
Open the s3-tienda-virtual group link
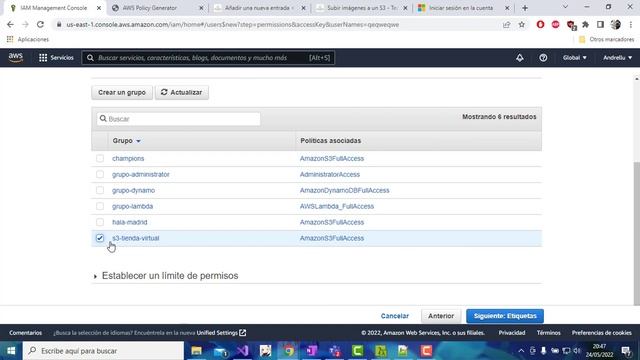click(136, 238)
